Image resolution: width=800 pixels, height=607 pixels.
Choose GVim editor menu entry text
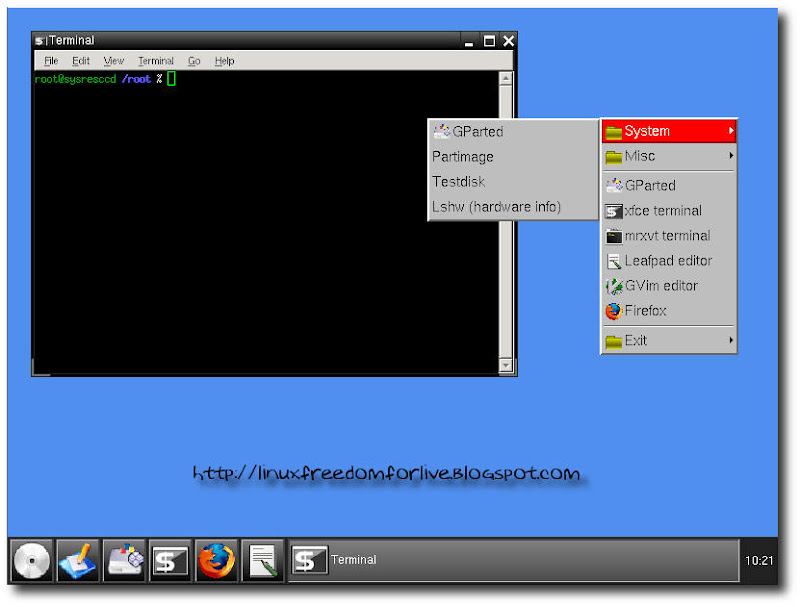661,286
